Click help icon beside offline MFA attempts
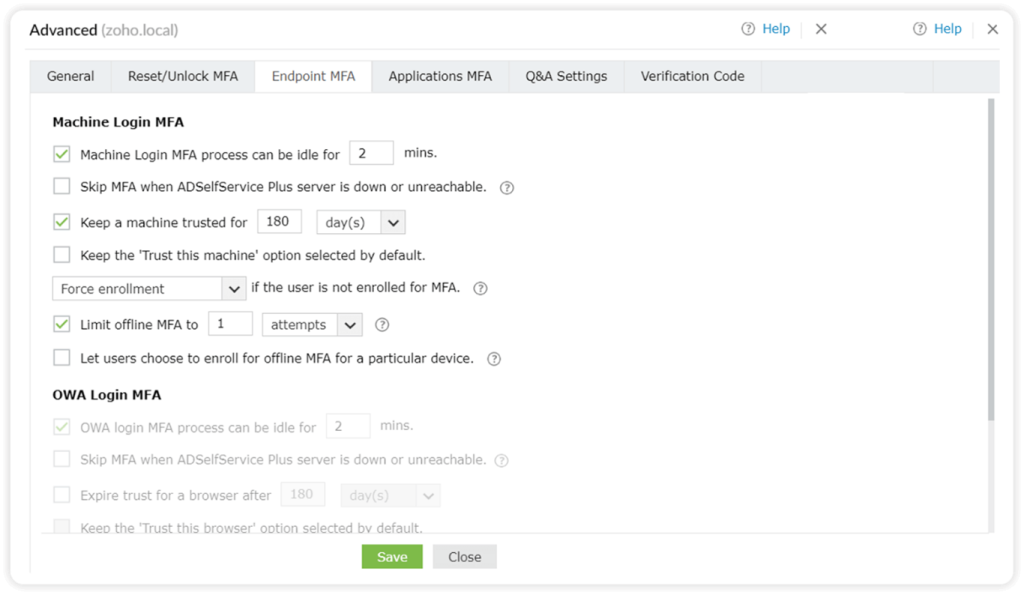This screenshot has height=595, width=1024. [x=381, y=325]
